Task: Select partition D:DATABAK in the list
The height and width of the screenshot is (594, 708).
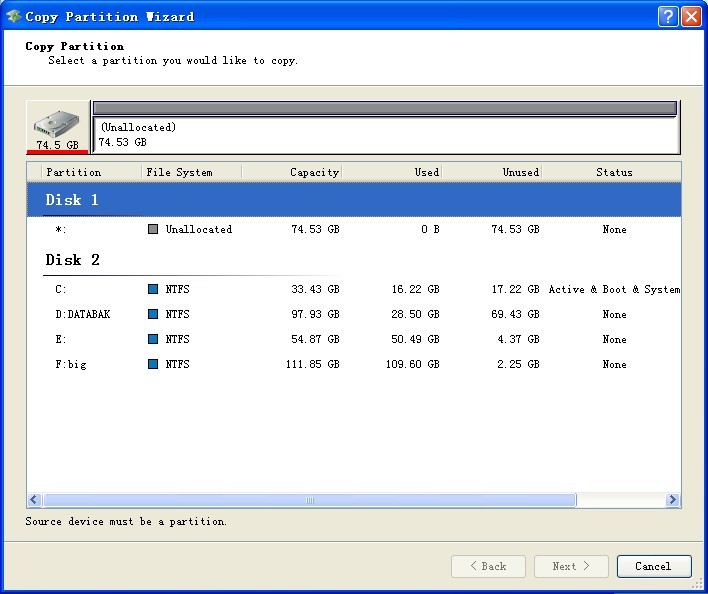Action: 354,314
